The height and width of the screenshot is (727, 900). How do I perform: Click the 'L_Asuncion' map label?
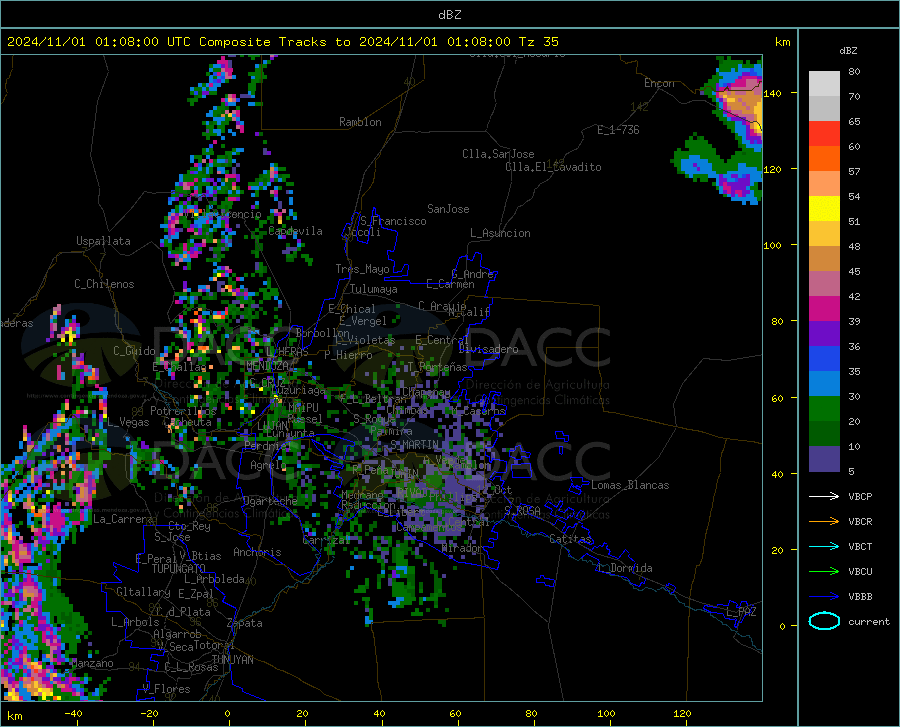pyautogui.click(x=500, y=233)
